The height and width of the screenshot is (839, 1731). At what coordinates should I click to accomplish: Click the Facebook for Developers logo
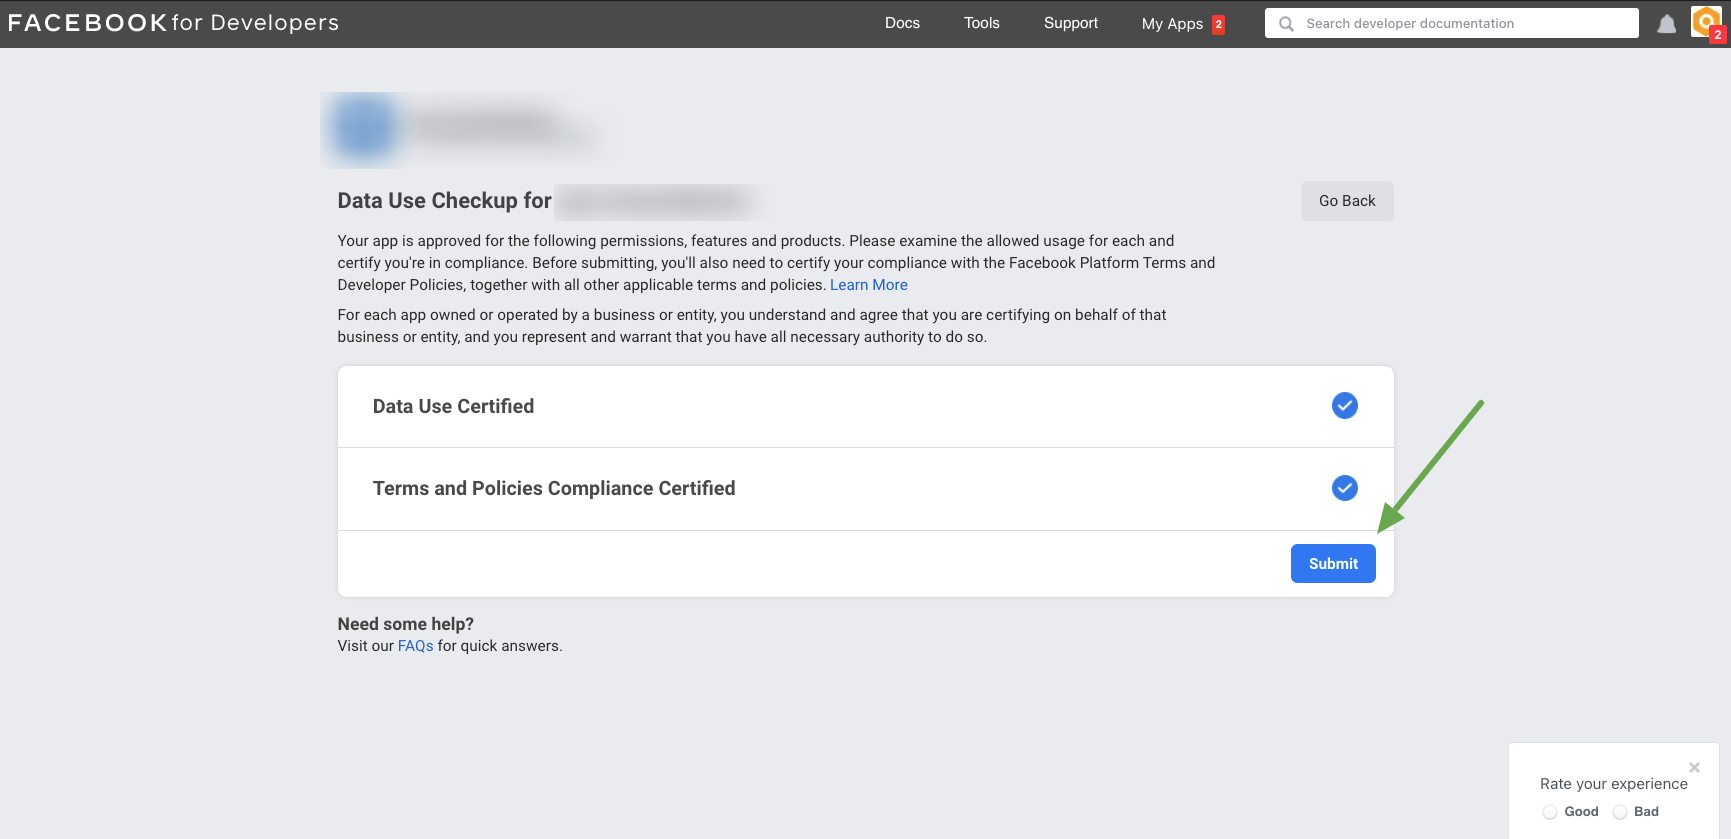173,23
